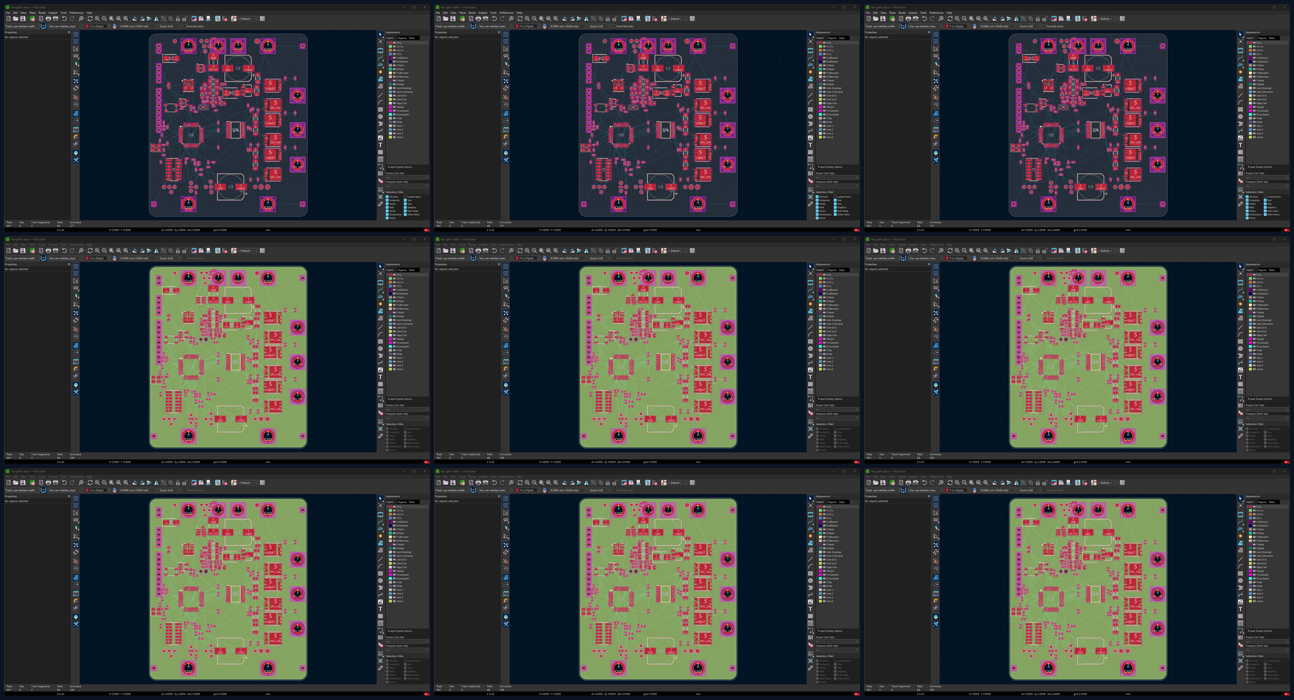
Task: Select Add Via tool in top-left window right toolbar
Action: click(380, 72)
